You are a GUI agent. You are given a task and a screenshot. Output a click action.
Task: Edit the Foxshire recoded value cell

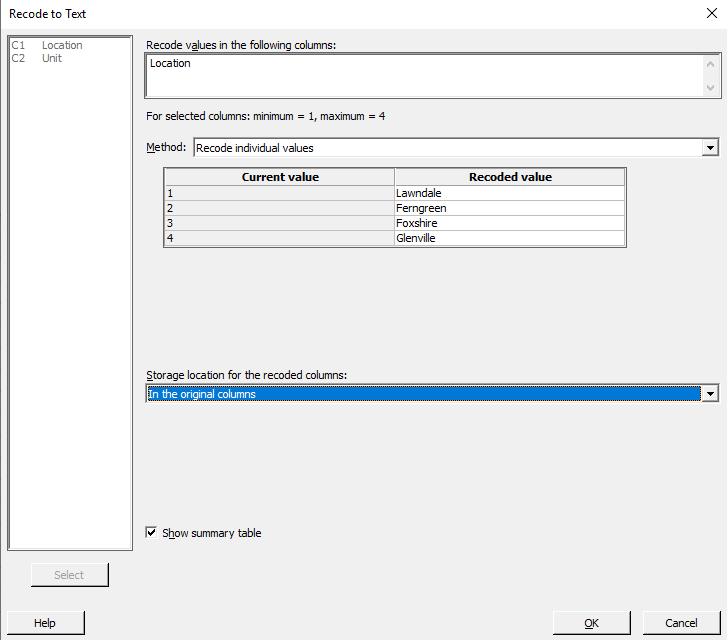(x=509, y=223)
